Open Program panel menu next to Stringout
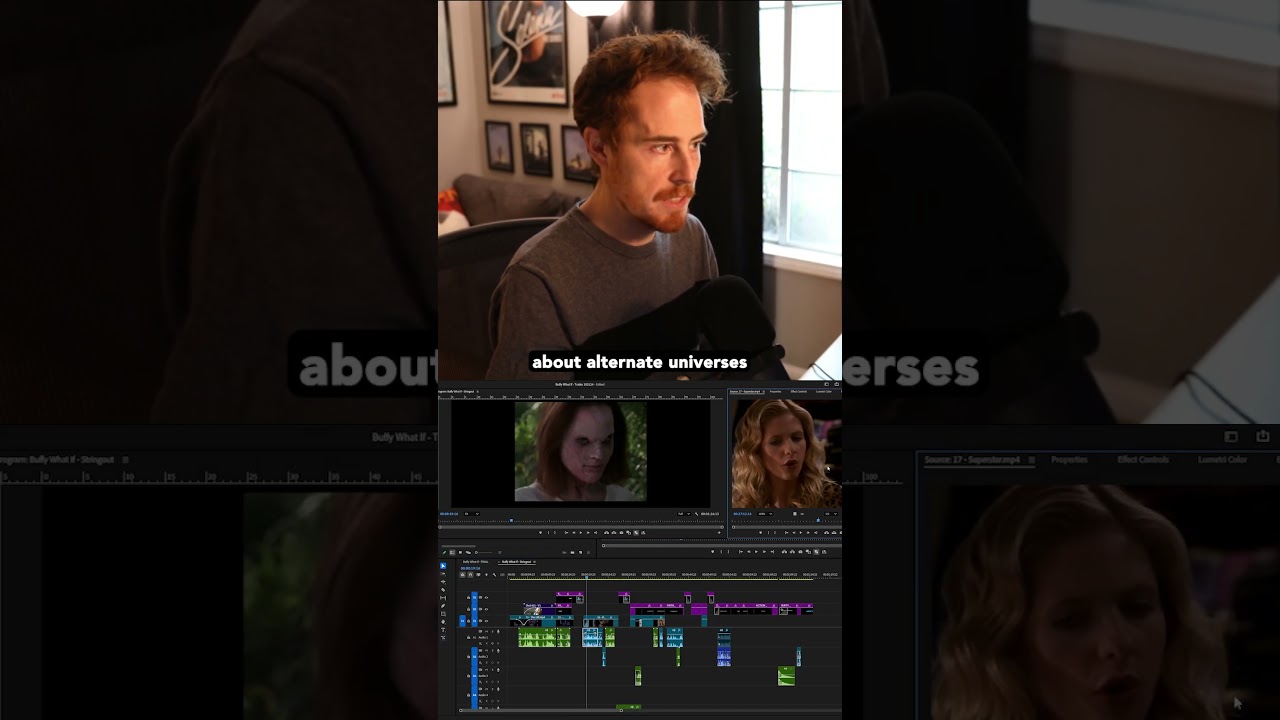Screen dimensions: 1280x720 tap(477, 391)
